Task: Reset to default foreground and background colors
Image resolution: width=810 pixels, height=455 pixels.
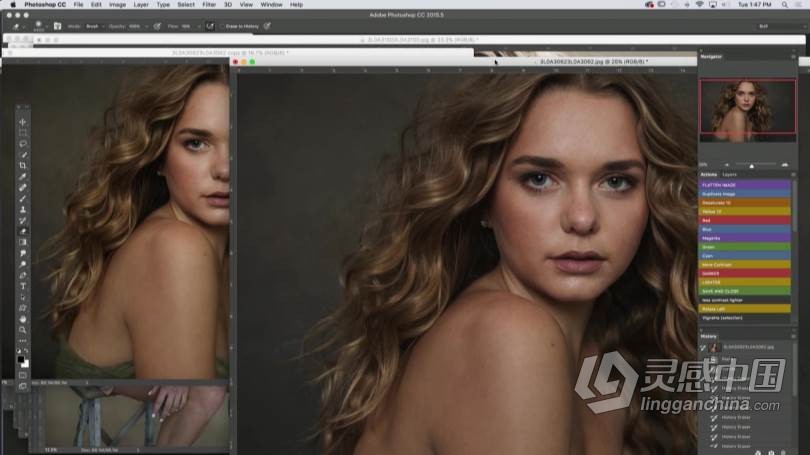Action: [x=19, y=351]
